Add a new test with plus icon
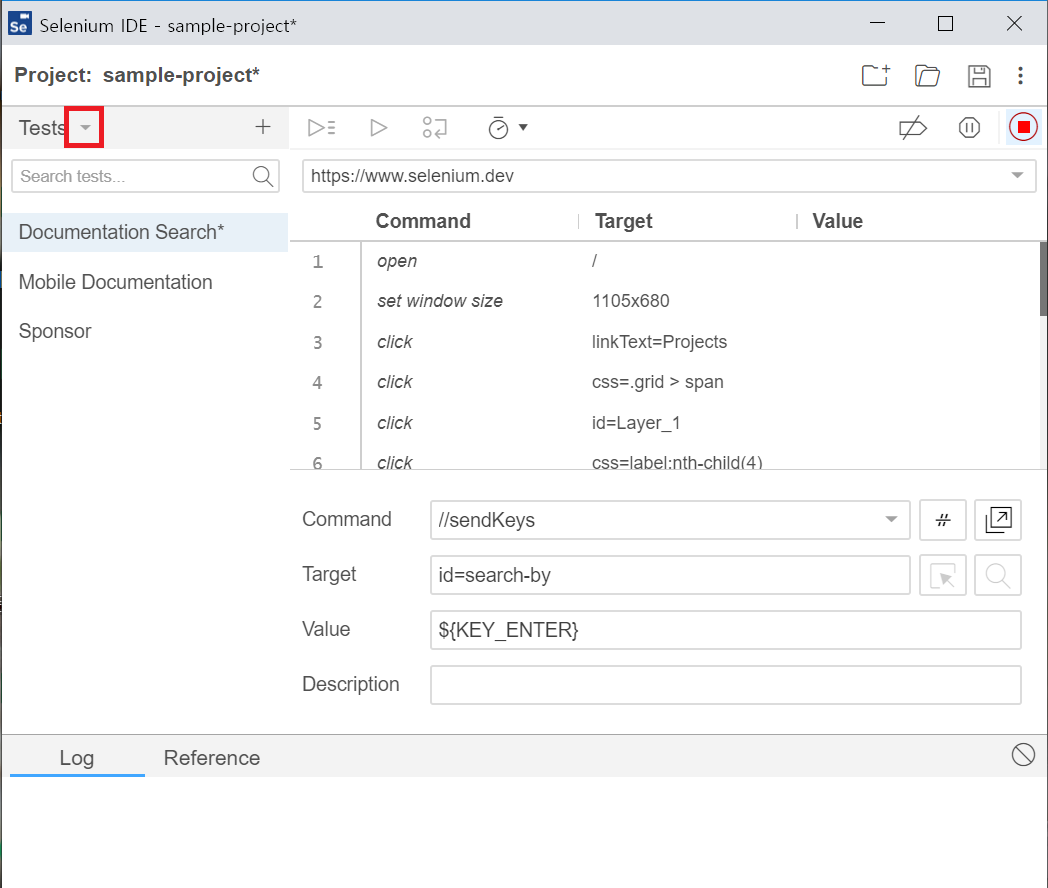 pyautogui.click(x=263, y=127)
